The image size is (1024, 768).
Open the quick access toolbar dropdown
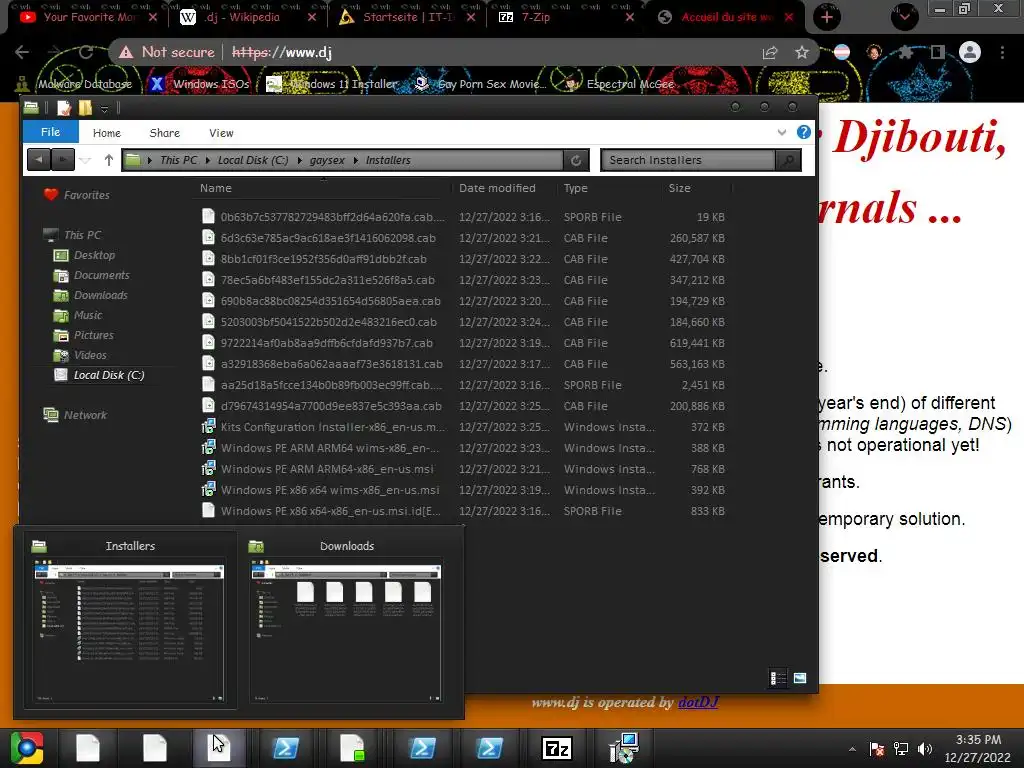coord(104,108)
